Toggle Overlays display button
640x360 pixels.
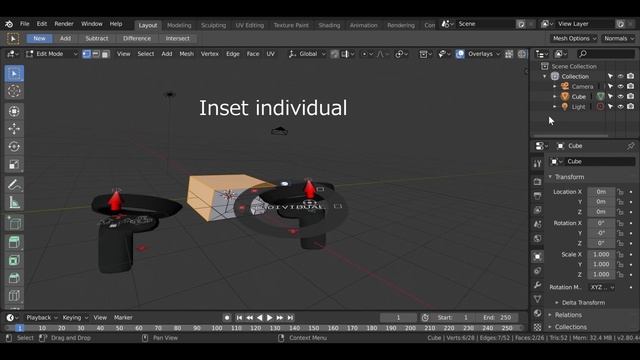[460, 54]
